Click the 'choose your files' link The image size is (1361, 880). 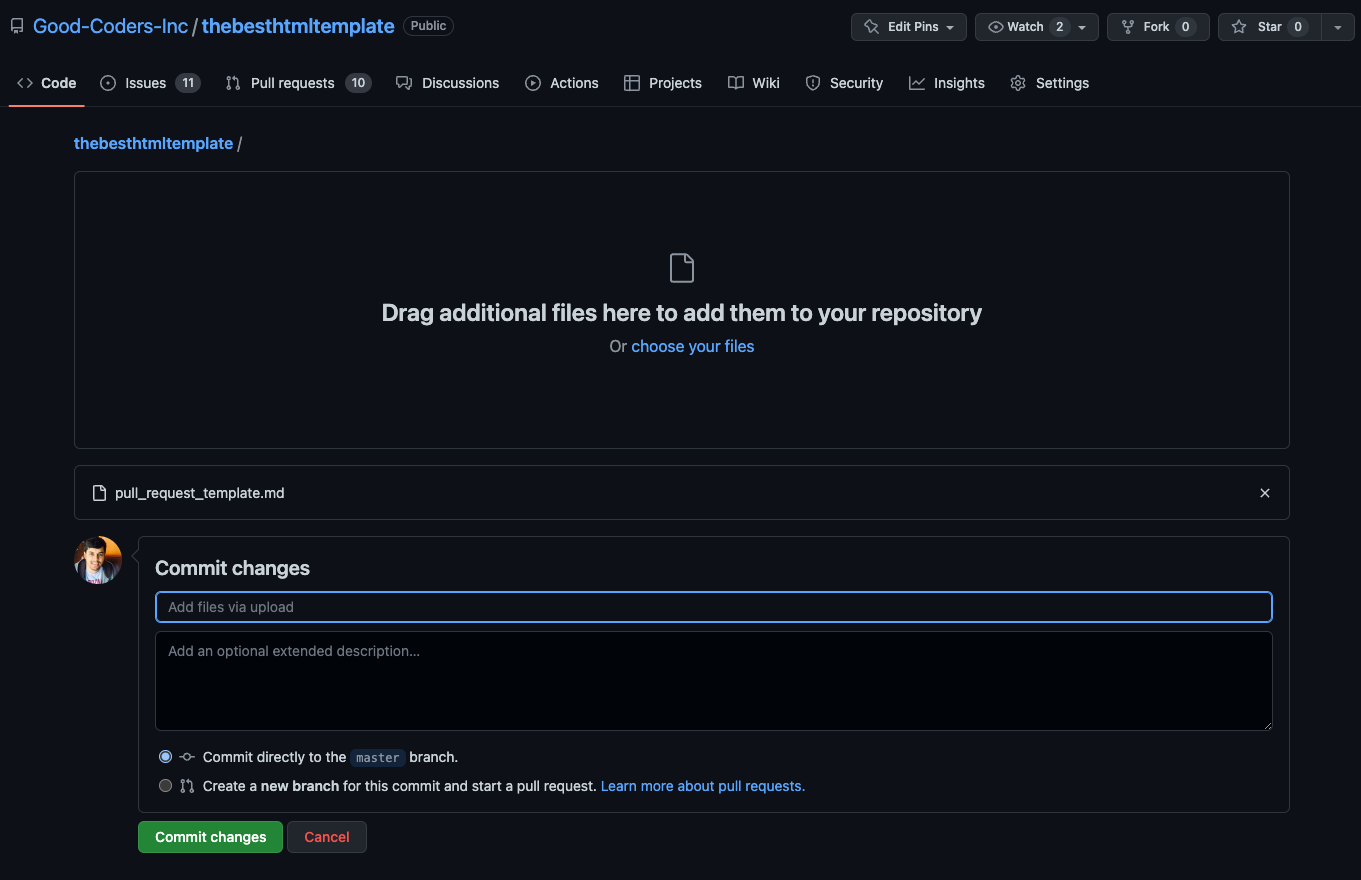693,346
